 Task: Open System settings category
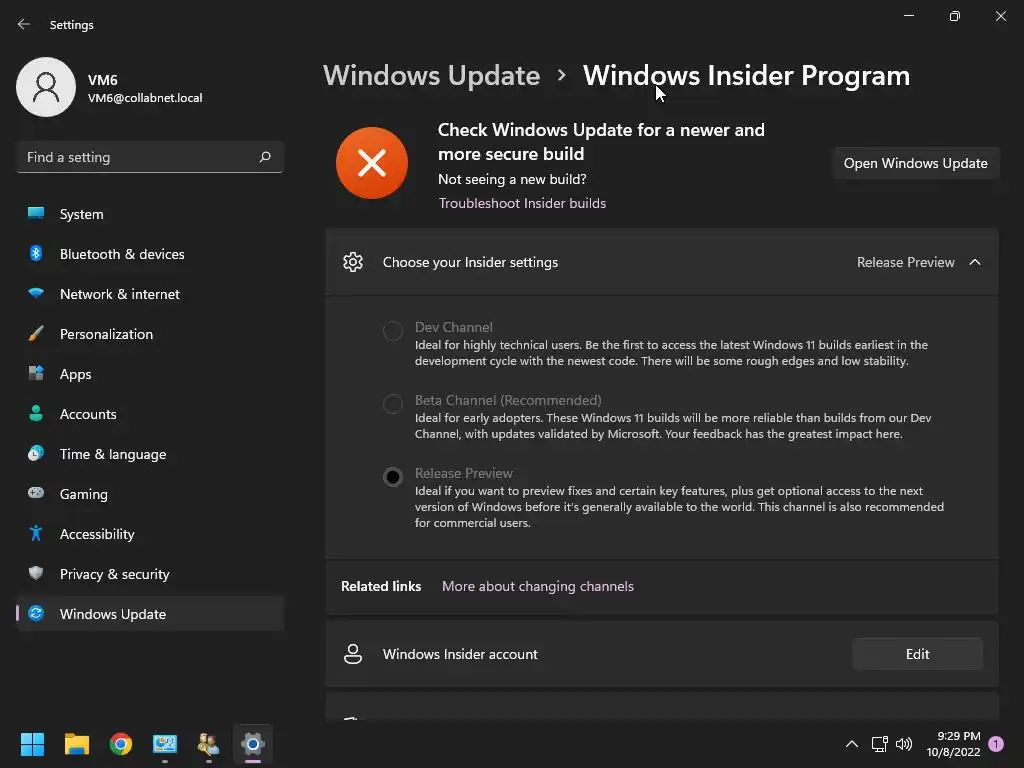tap(150, 214)
